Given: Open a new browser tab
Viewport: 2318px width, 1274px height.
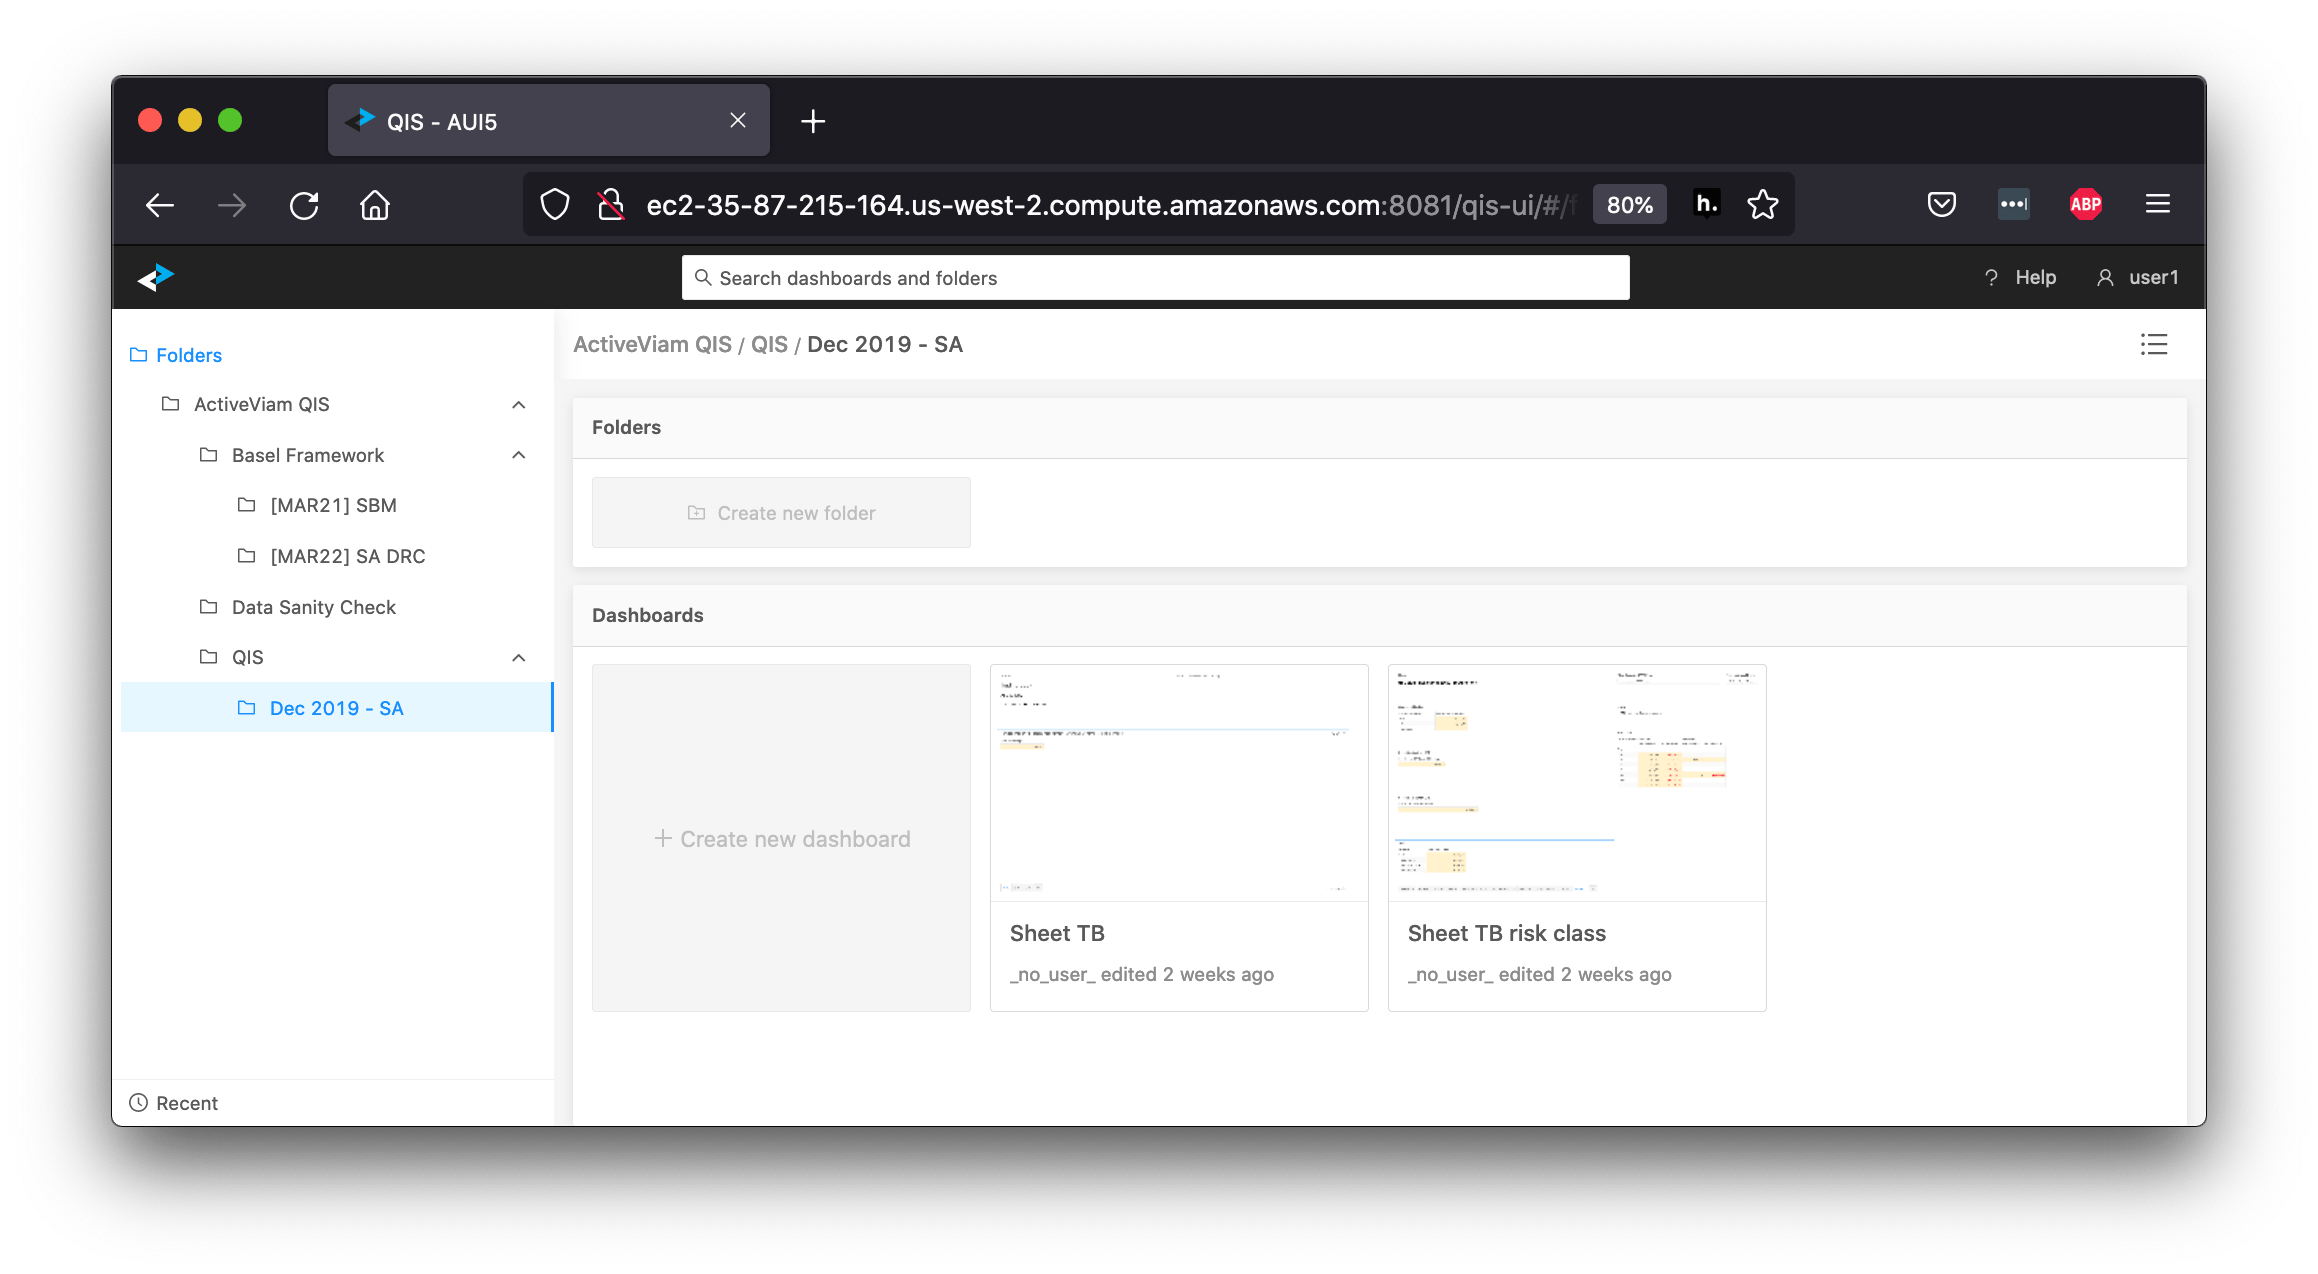Looking at the screenshot, I should point(813,121).
